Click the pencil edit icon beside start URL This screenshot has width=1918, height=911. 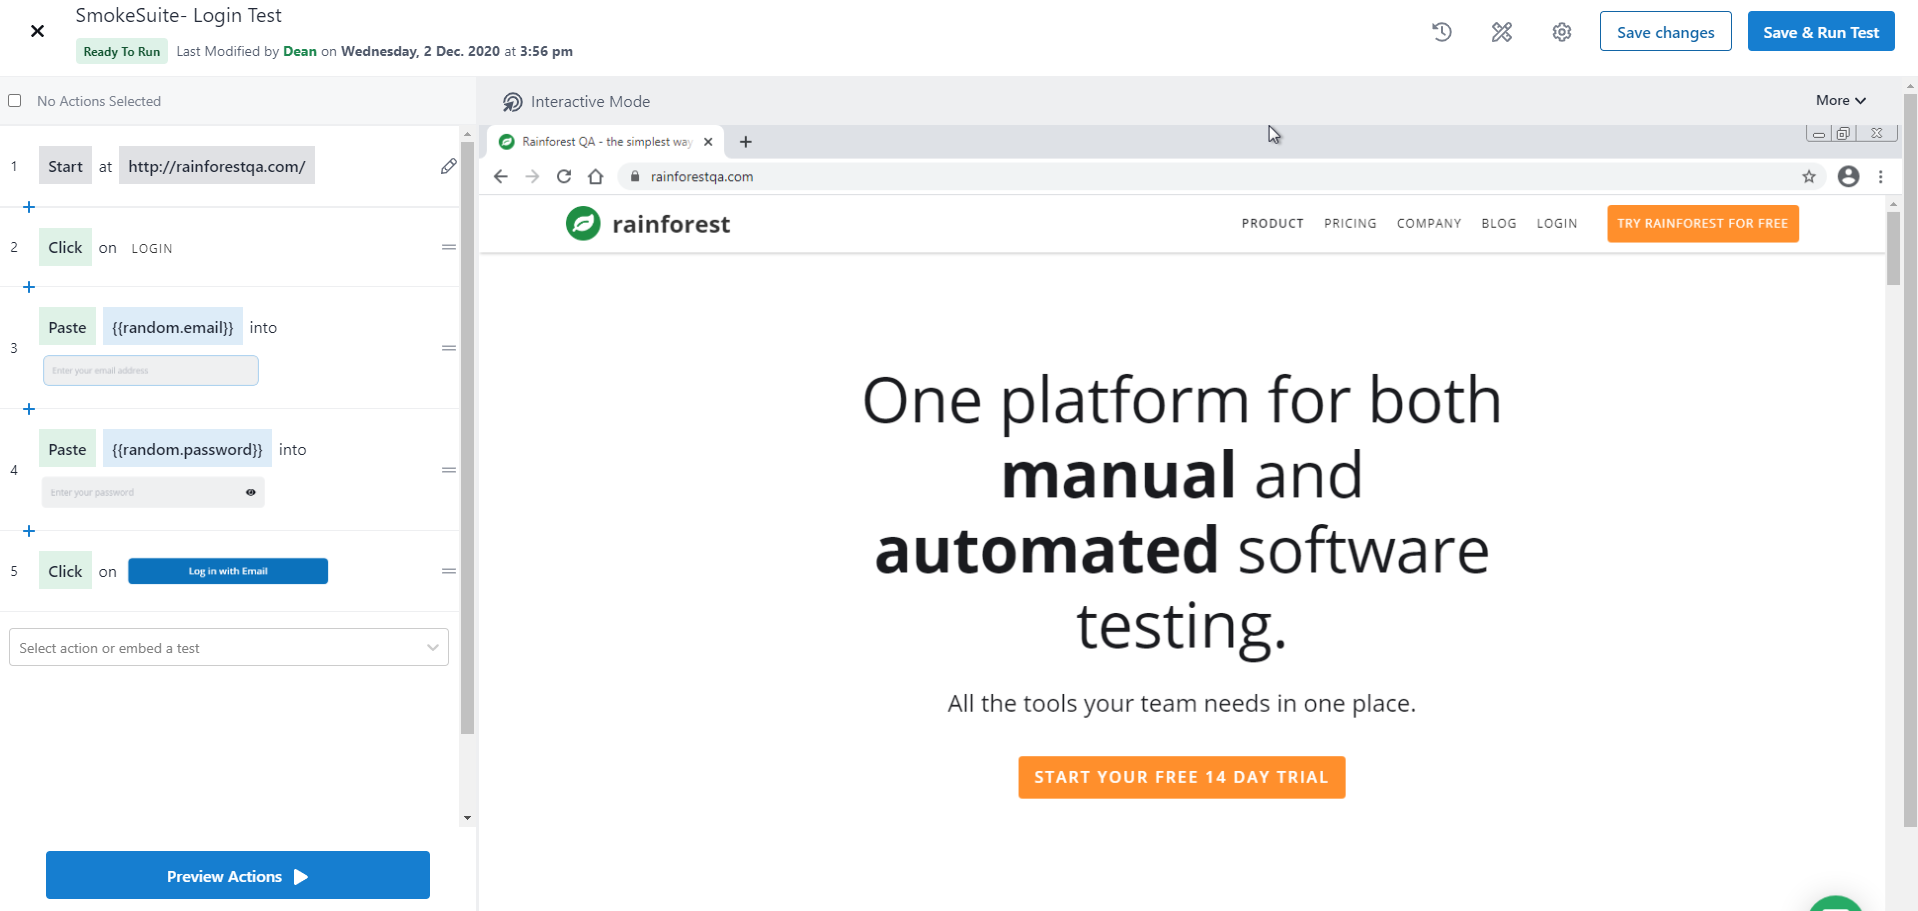click(x=448, y=166)
